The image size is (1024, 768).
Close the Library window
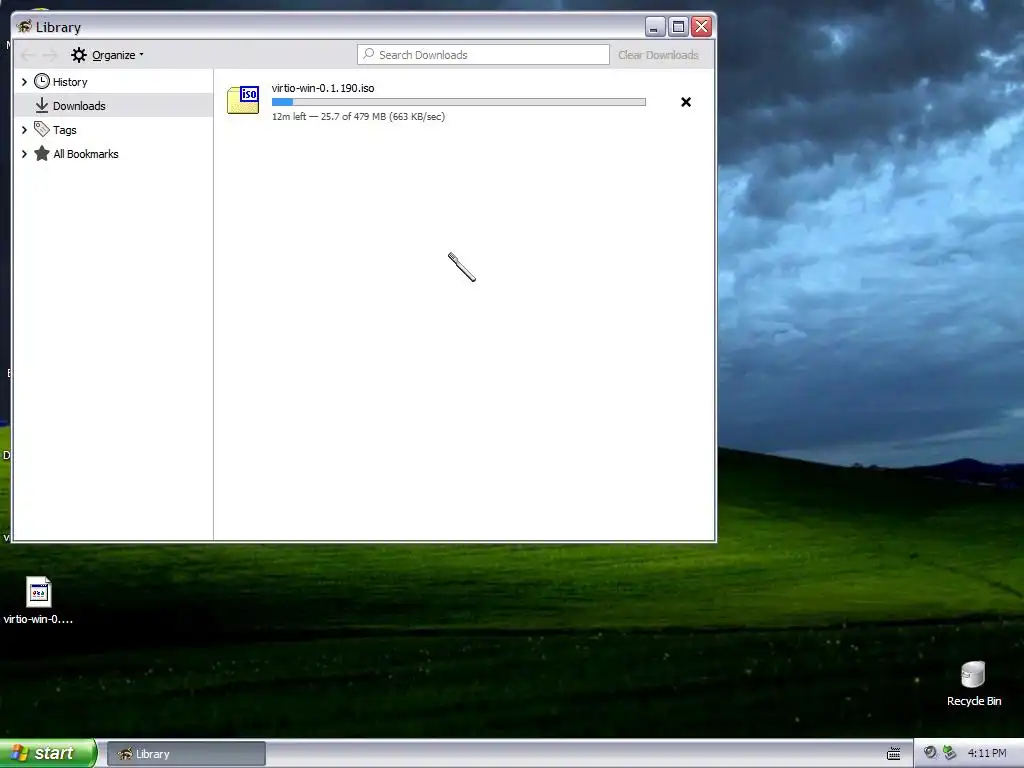[x=701, y=27]
